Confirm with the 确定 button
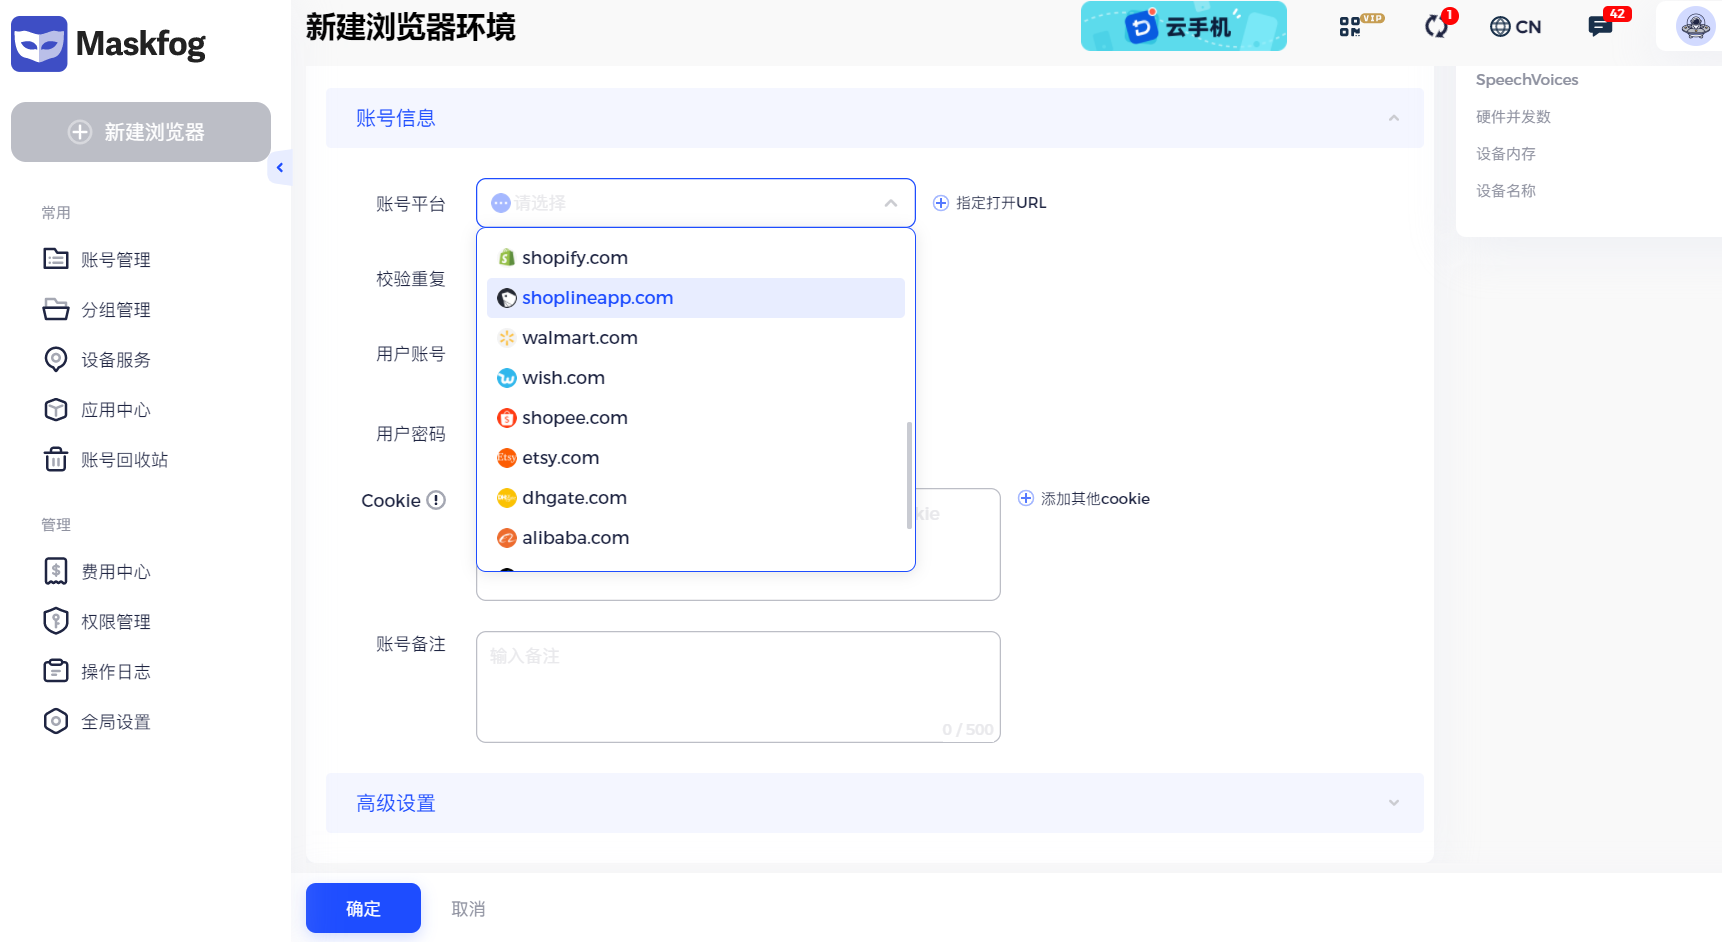The image size is (1722, 942). 363,908
